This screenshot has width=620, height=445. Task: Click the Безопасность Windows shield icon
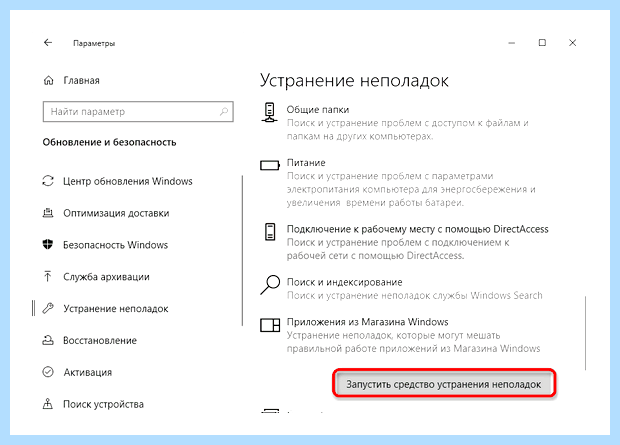point(48,244)
